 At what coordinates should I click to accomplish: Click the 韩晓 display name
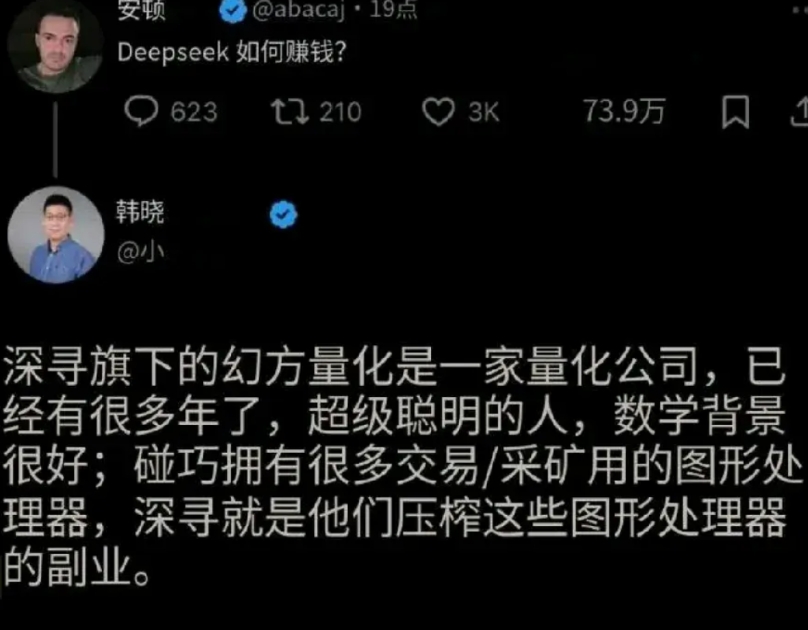coord(140,212)
